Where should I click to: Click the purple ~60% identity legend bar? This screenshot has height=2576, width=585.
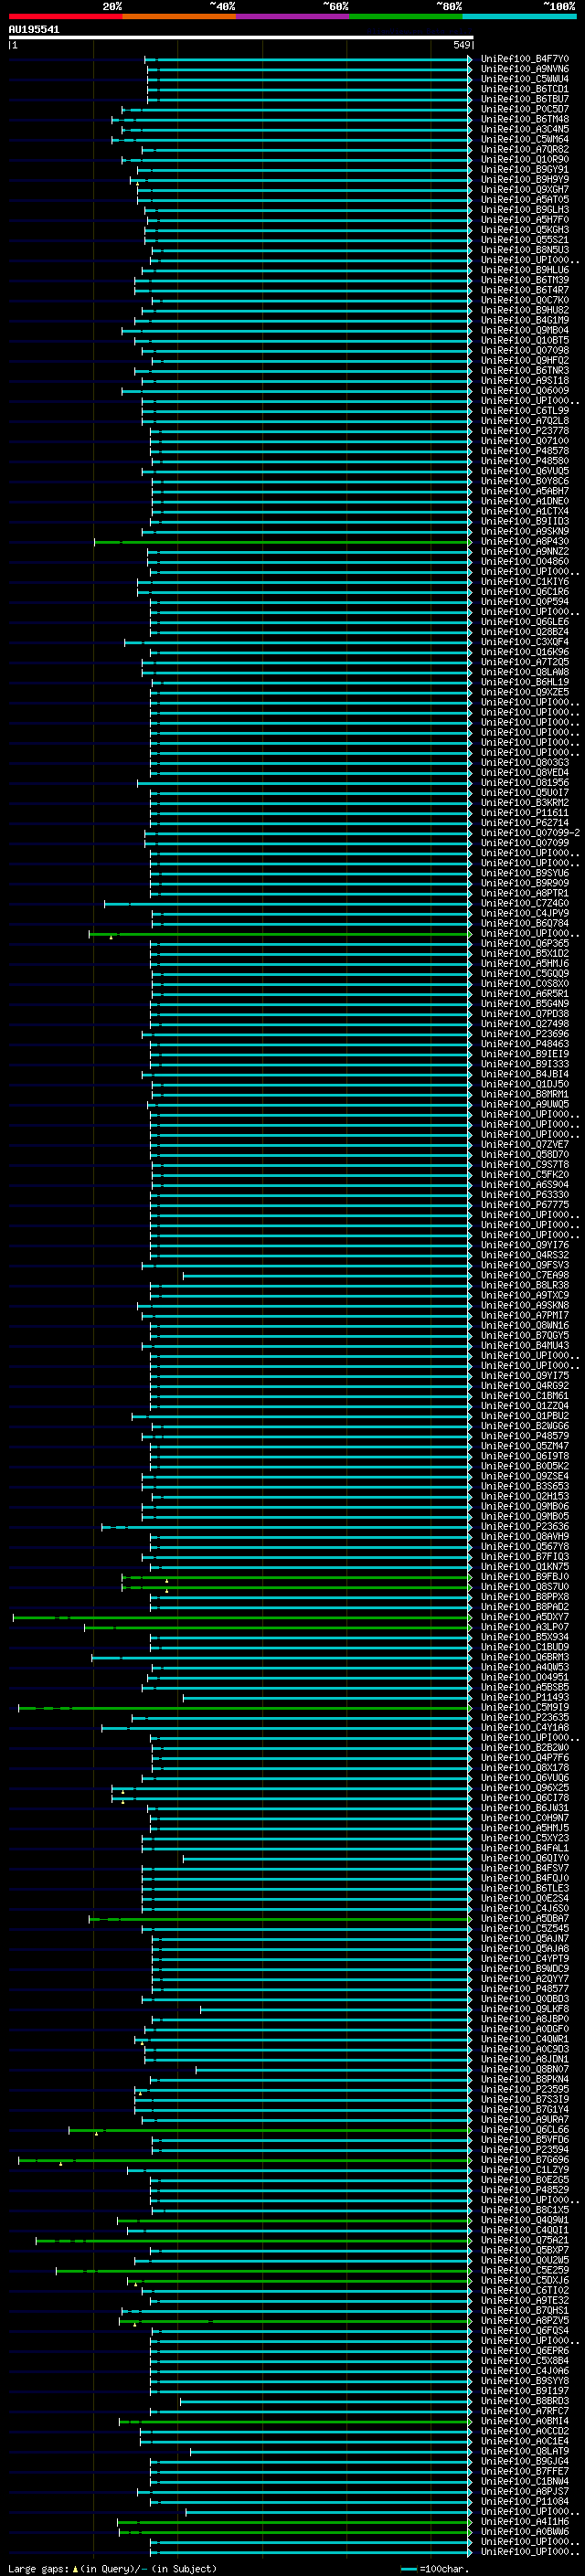click(293, 17)
